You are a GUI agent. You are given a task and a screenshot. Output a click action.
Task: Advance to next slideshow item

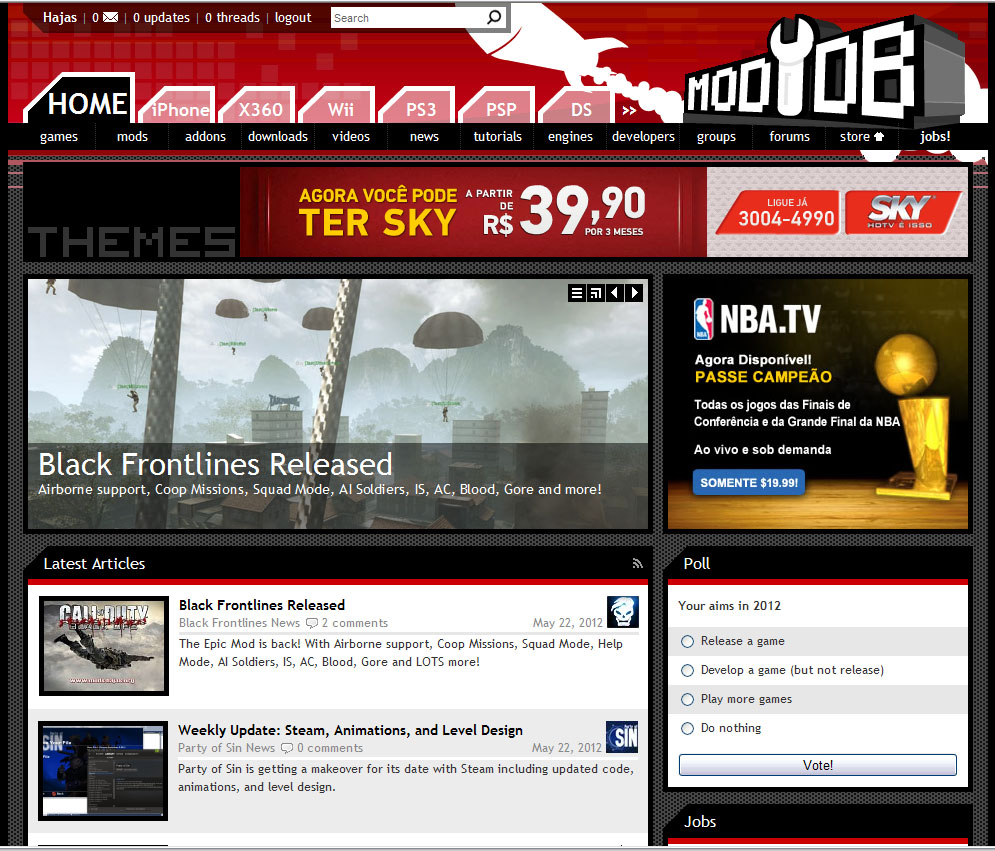[x=634, y=293]
